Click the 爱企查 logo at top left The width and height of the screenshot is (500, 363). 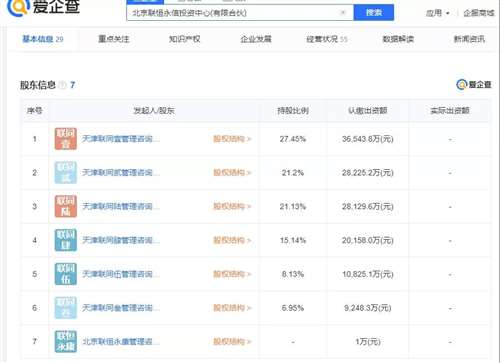pos(44,7)
